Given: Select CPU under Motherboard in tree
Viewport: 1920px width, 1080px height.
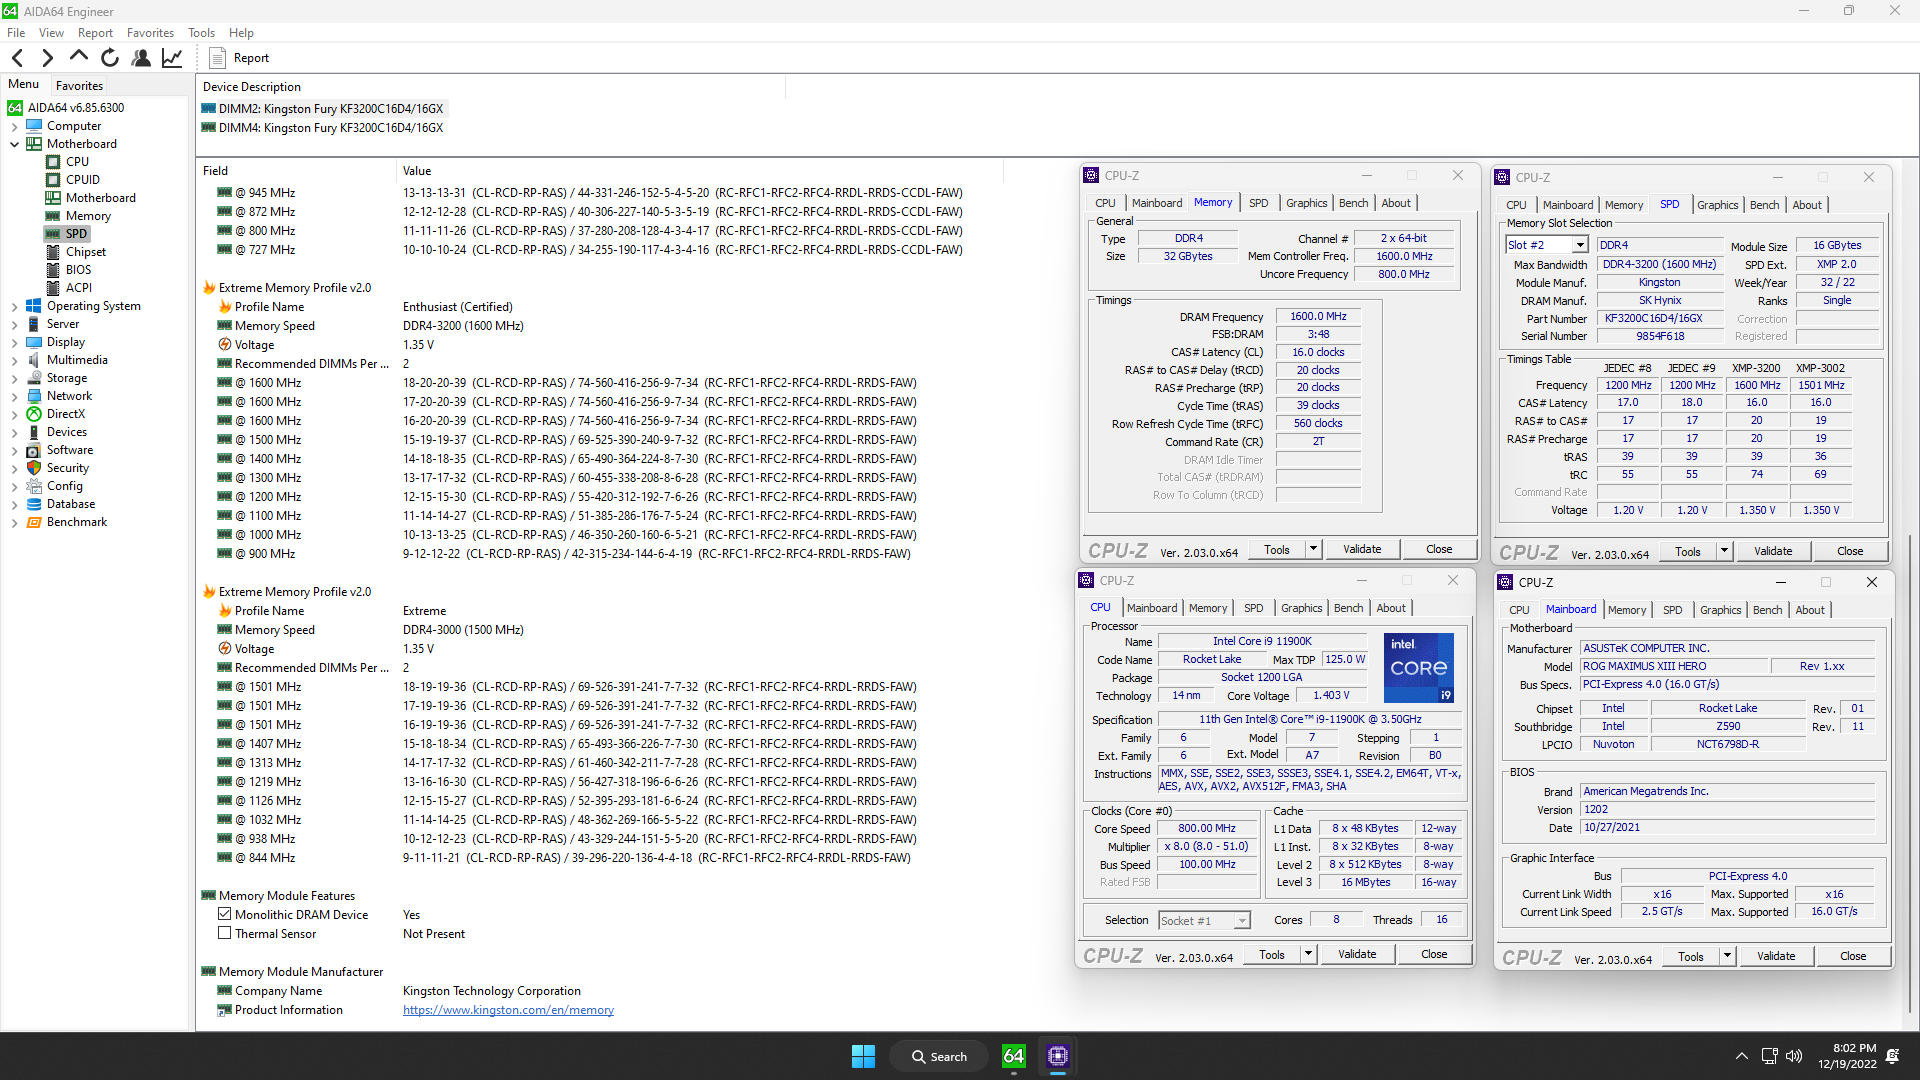Looking at the screenshot, I should [77, 161].
